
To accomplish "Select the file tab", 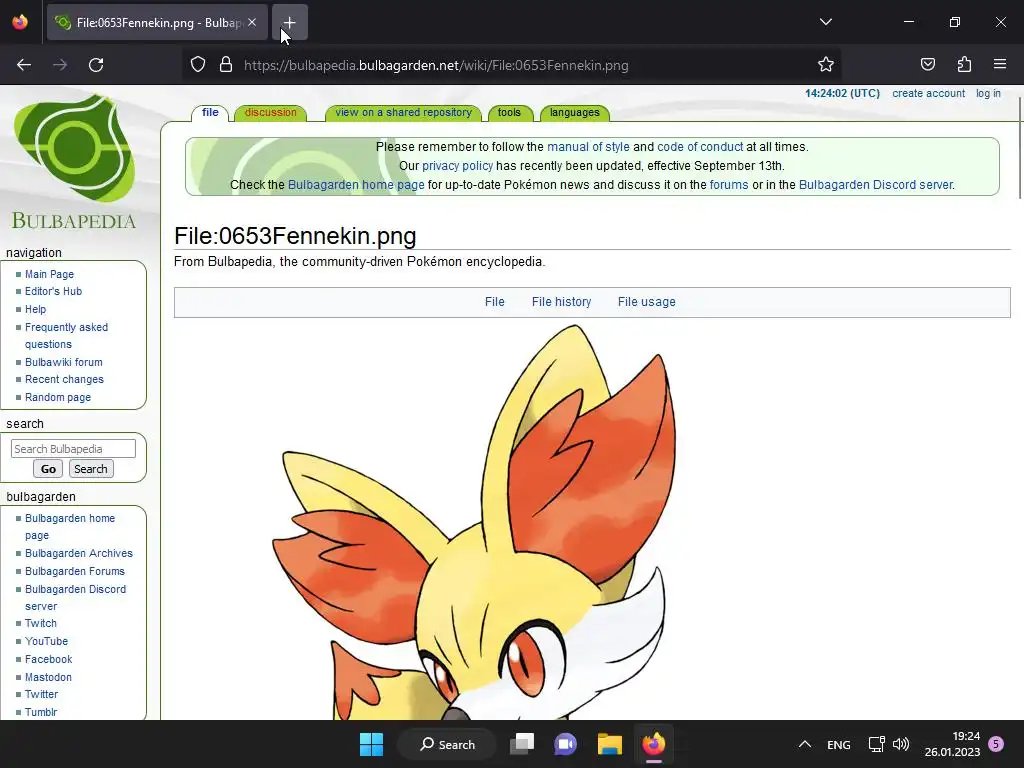I will click(x=210, y=112).
